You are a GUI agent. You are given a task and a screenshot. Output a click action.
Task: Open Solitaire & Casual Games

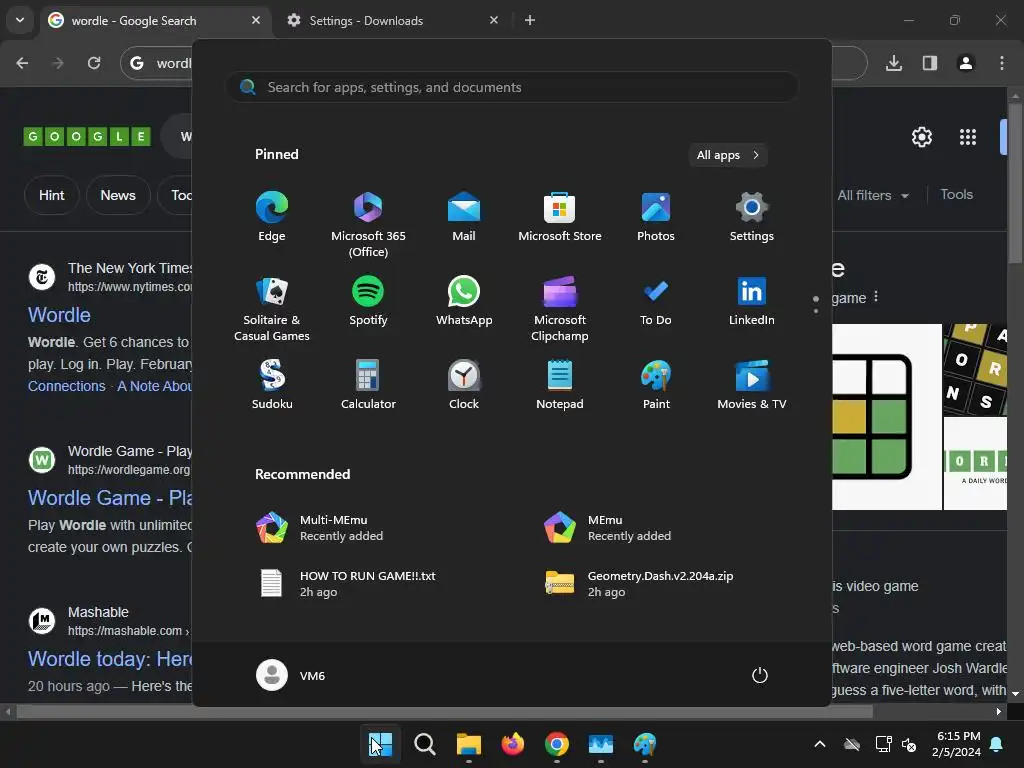[x=272, y=309]
